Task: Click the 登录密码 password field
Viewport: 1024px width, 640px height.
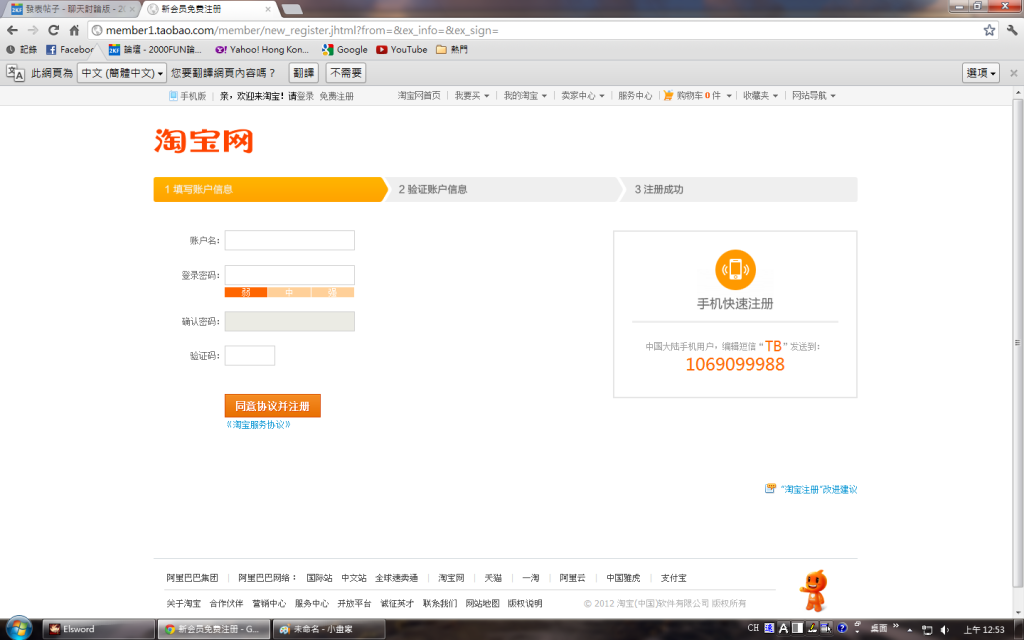Action: pos(289,275)
